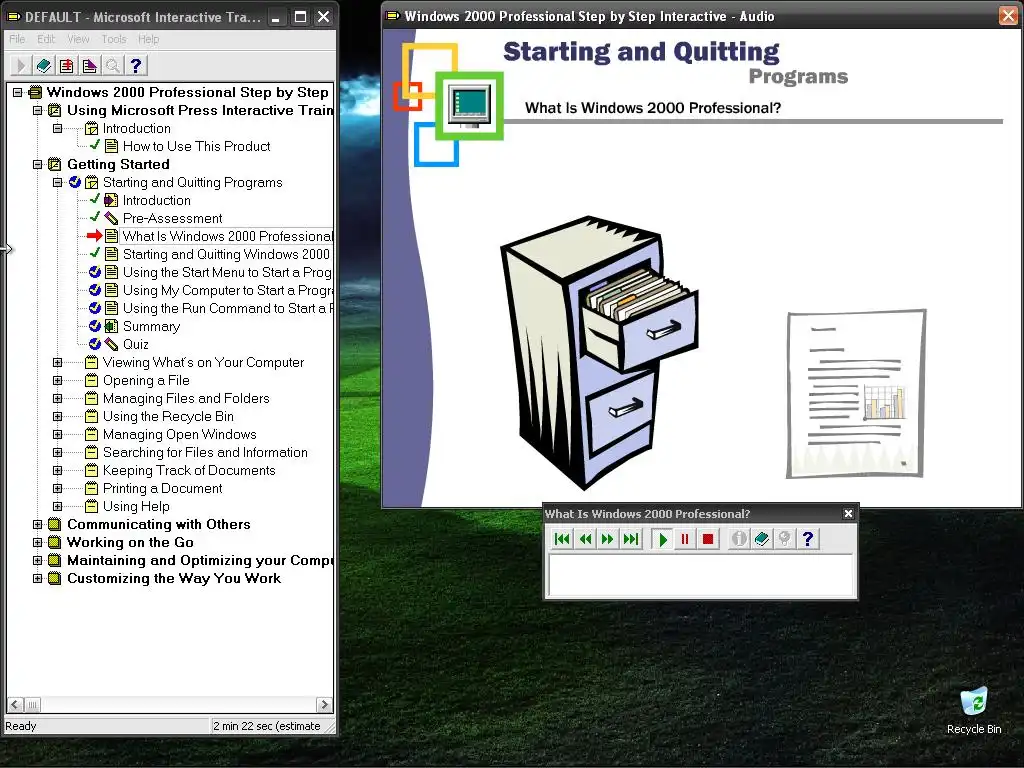
Task: Skip to the end of the audio
Action: pyautogui.click(x=631, y=539)
